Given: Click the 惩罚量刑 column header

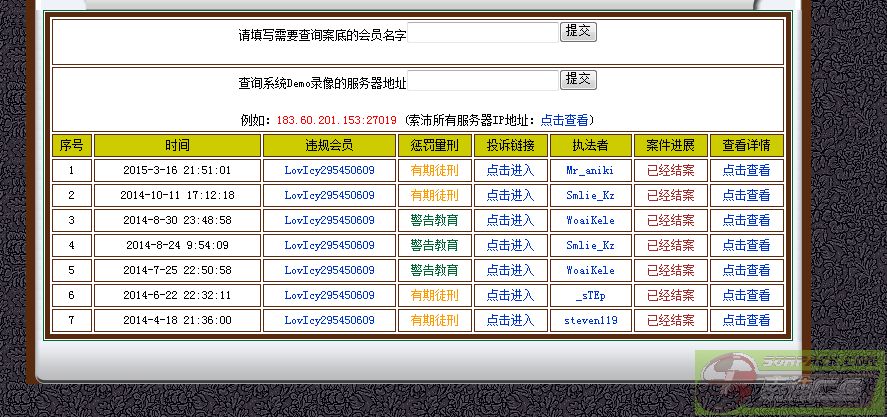Looking at the screenshot, I should (x=434, y=145).
